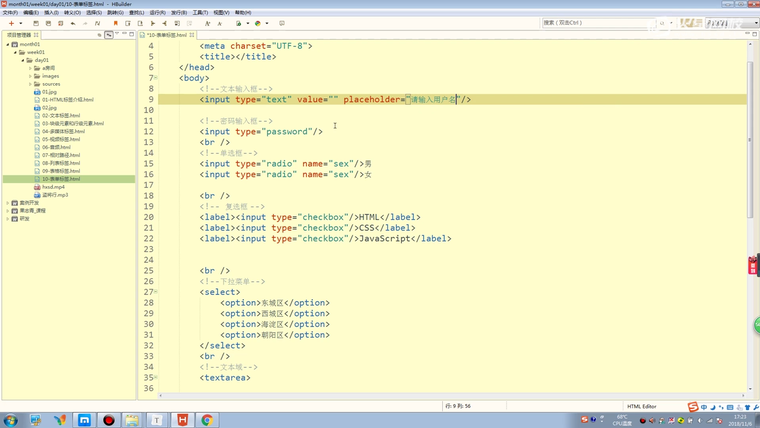This screenshot has height=428, width=760.
Task: Click the Windows Start button
Action: click(x=10, y=420)
